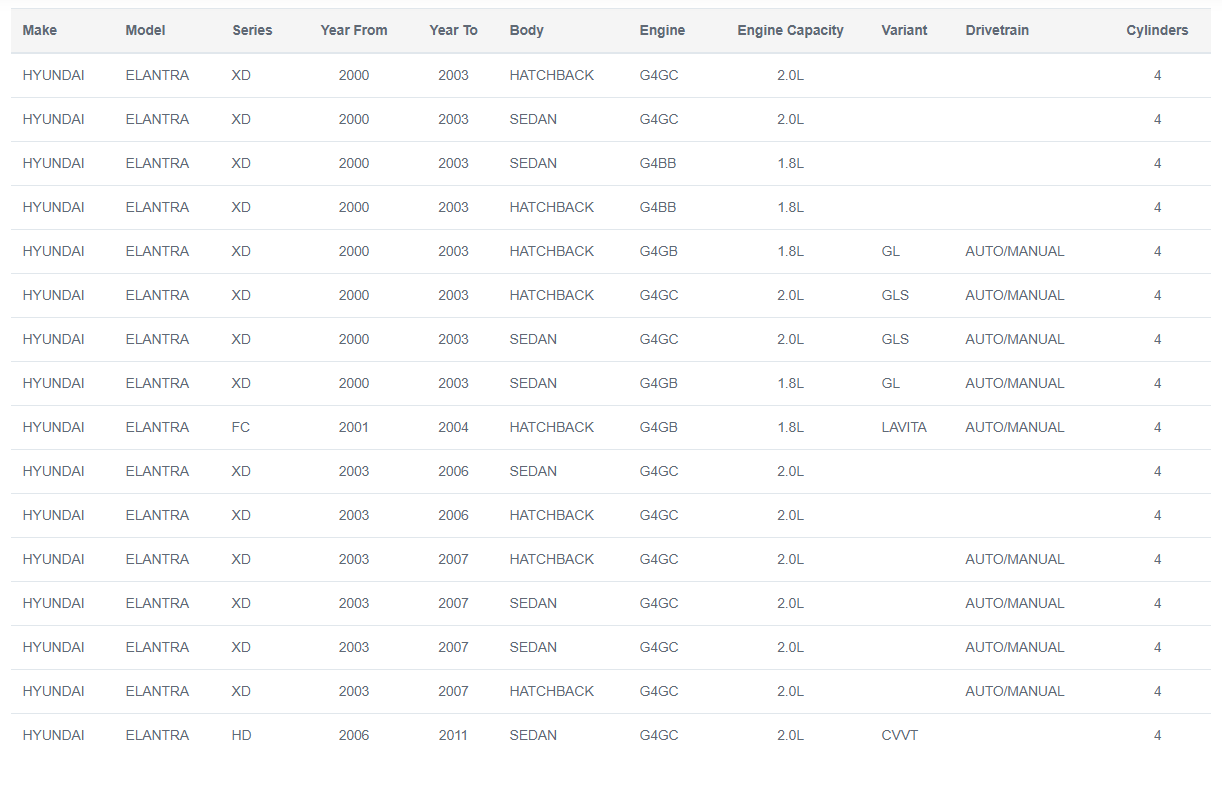The width and height of the screenshot is (1222, 788).
Task: Click 1.8L capacity in the LAVITA row
Action: click(790, 427)
